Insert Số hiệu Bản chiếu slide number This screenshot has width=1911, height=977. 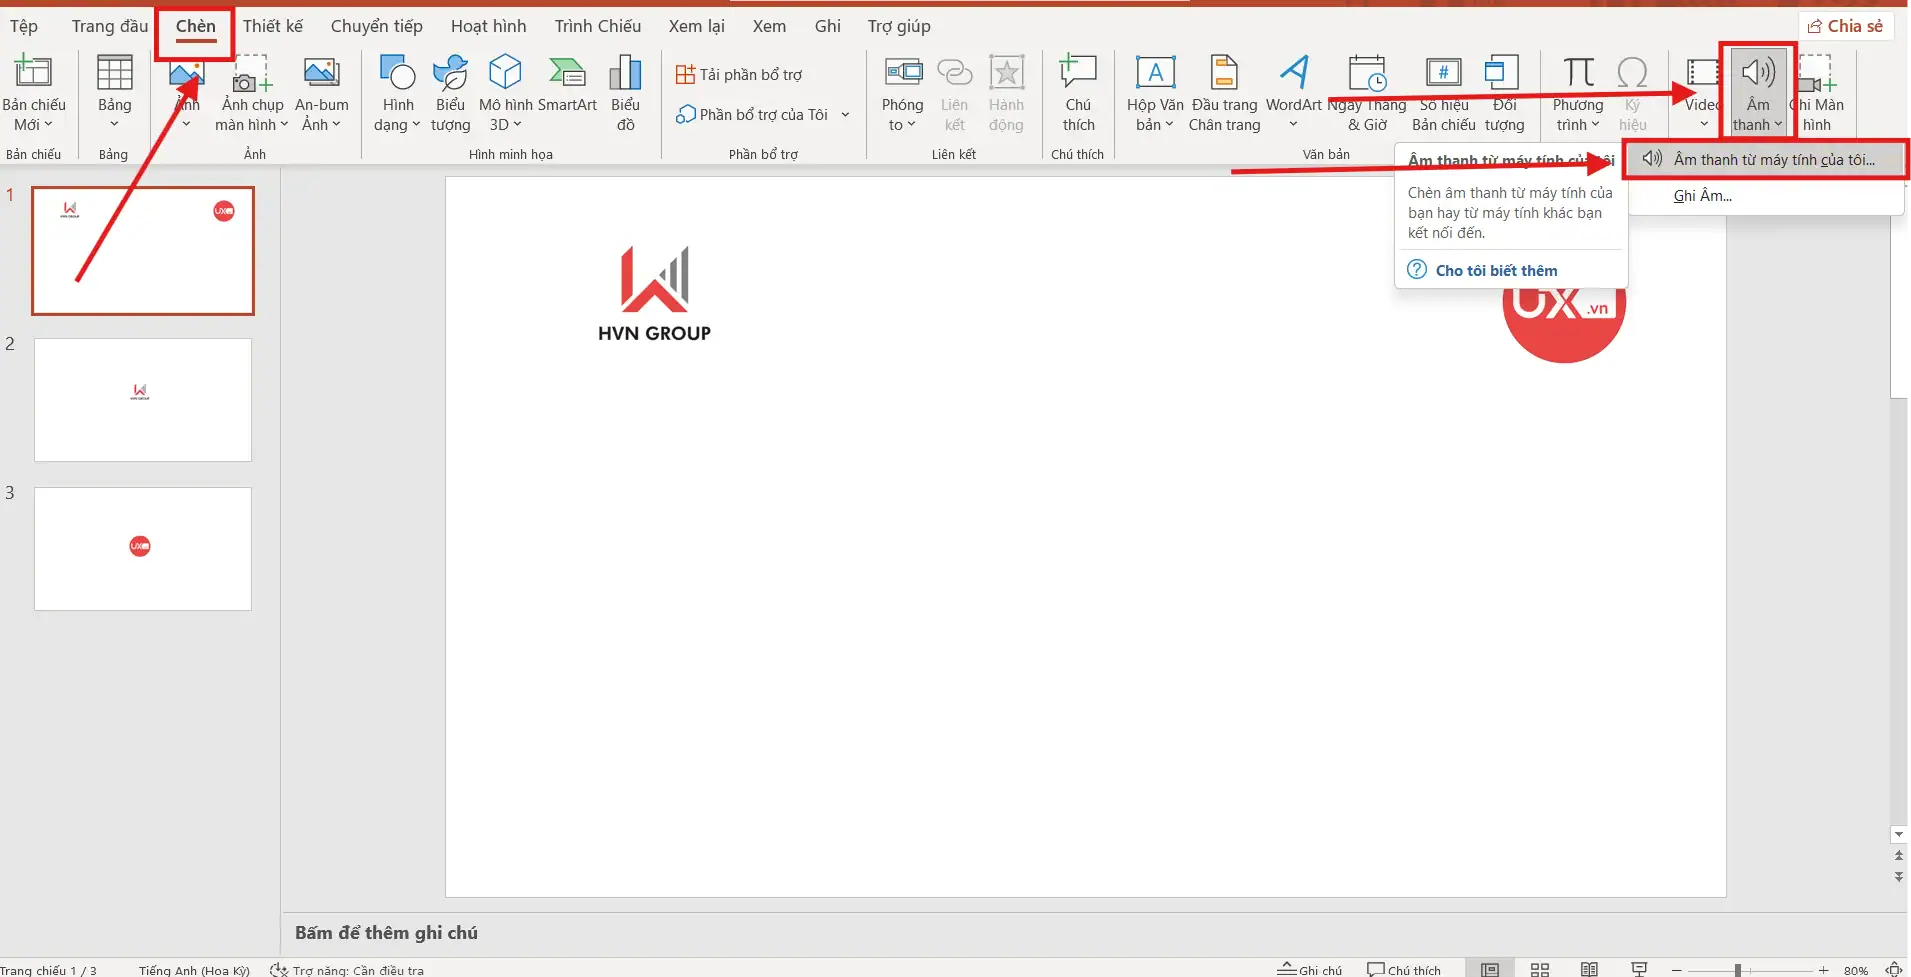click(1443, 94)
